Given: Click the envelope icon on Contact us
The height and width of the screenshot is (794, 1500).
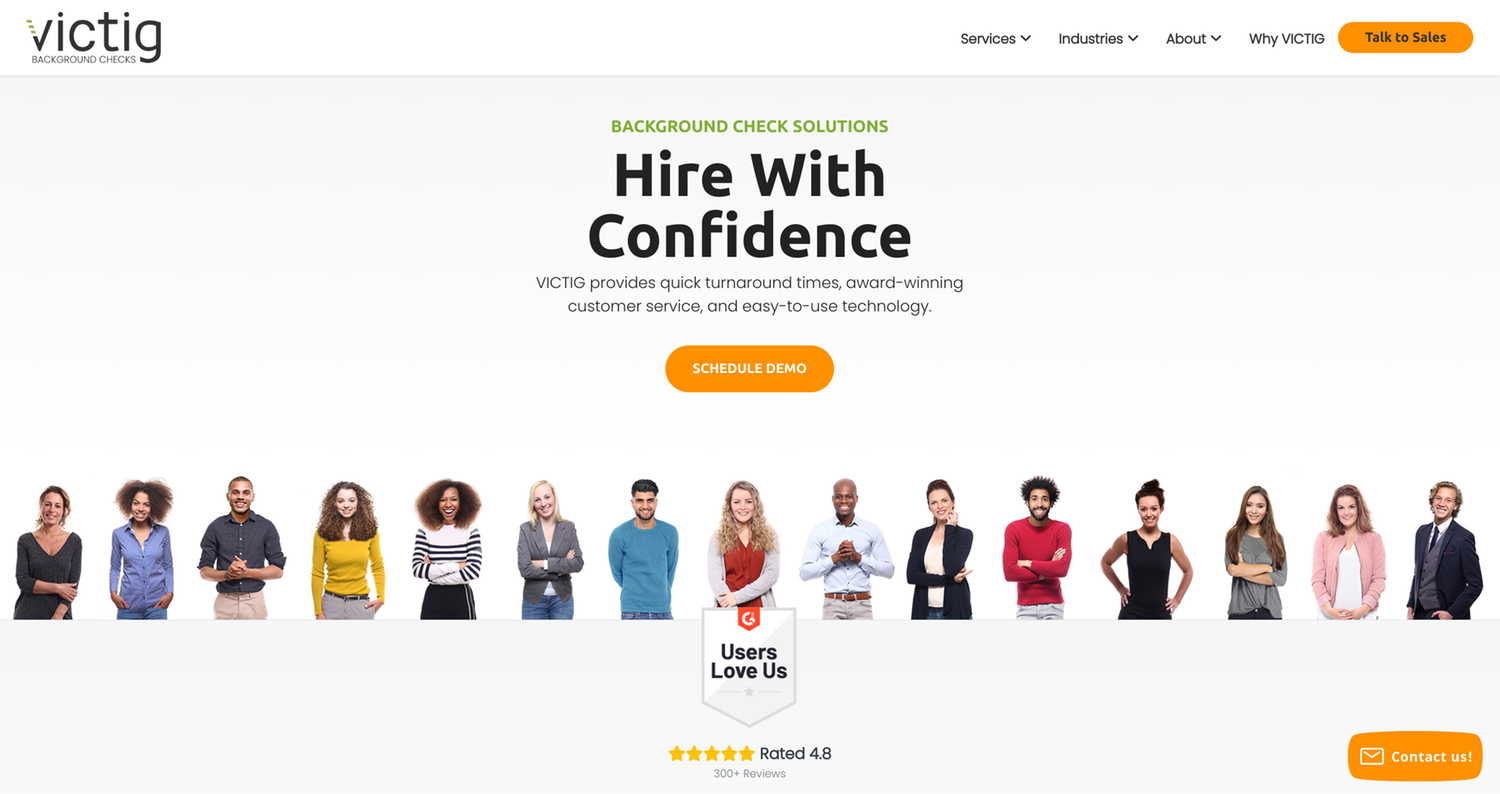Looking at the screenshot, I should click(1371, 756).
